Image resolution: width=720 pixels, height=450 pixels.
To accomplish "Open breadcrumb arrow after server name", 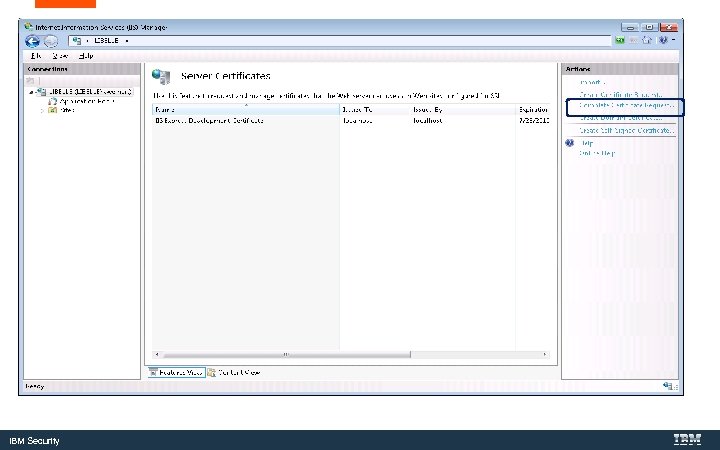I will (x=127, y=41).
